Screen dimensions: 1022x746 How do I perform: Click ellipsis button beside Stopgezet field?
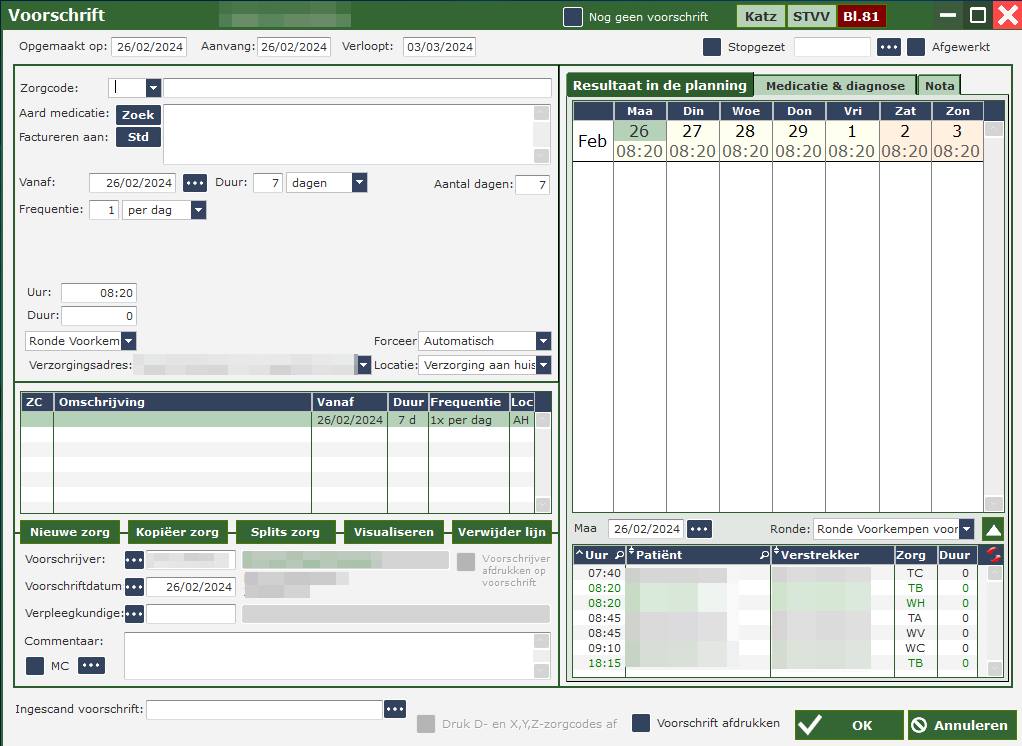click(889, 47)
